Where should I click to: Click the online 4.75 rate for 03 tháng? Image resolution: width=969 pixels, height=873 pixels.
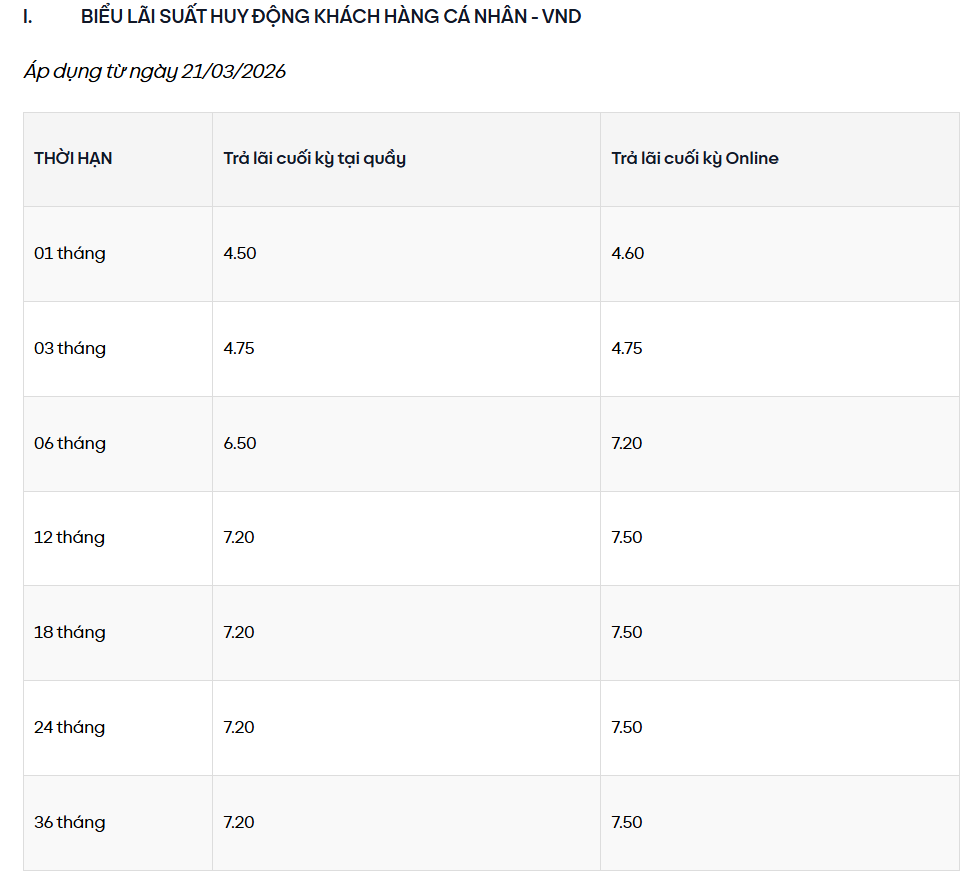pos(627,348)
